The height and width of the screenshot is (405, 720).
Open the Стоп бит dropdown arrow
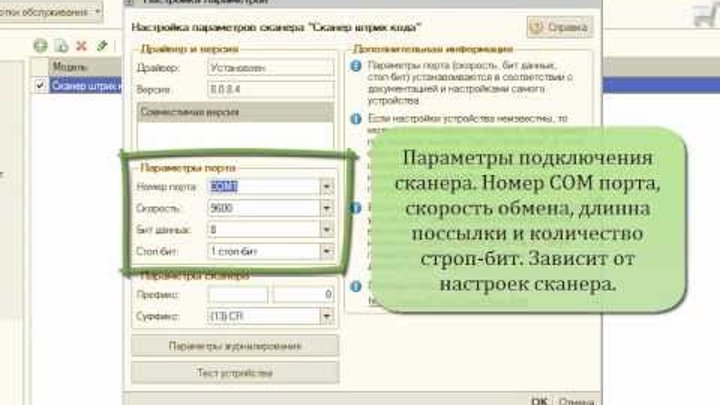click(x=326, y=251)
